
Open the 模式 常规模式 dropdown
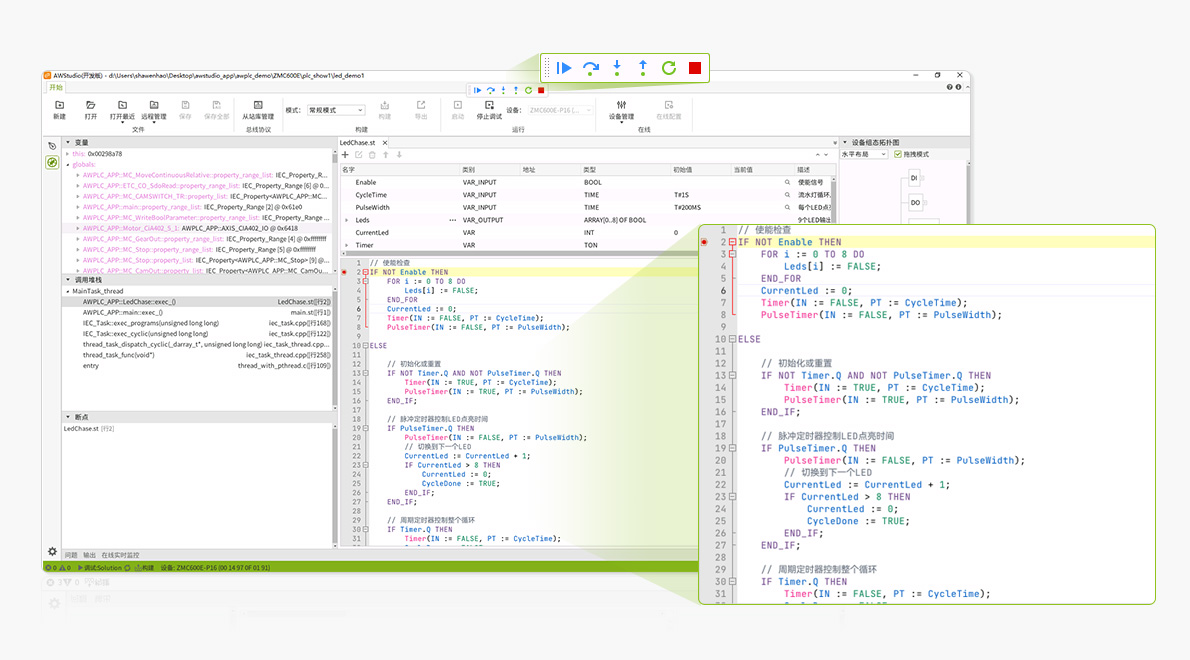pyautogui.click(x=335, y=110)
